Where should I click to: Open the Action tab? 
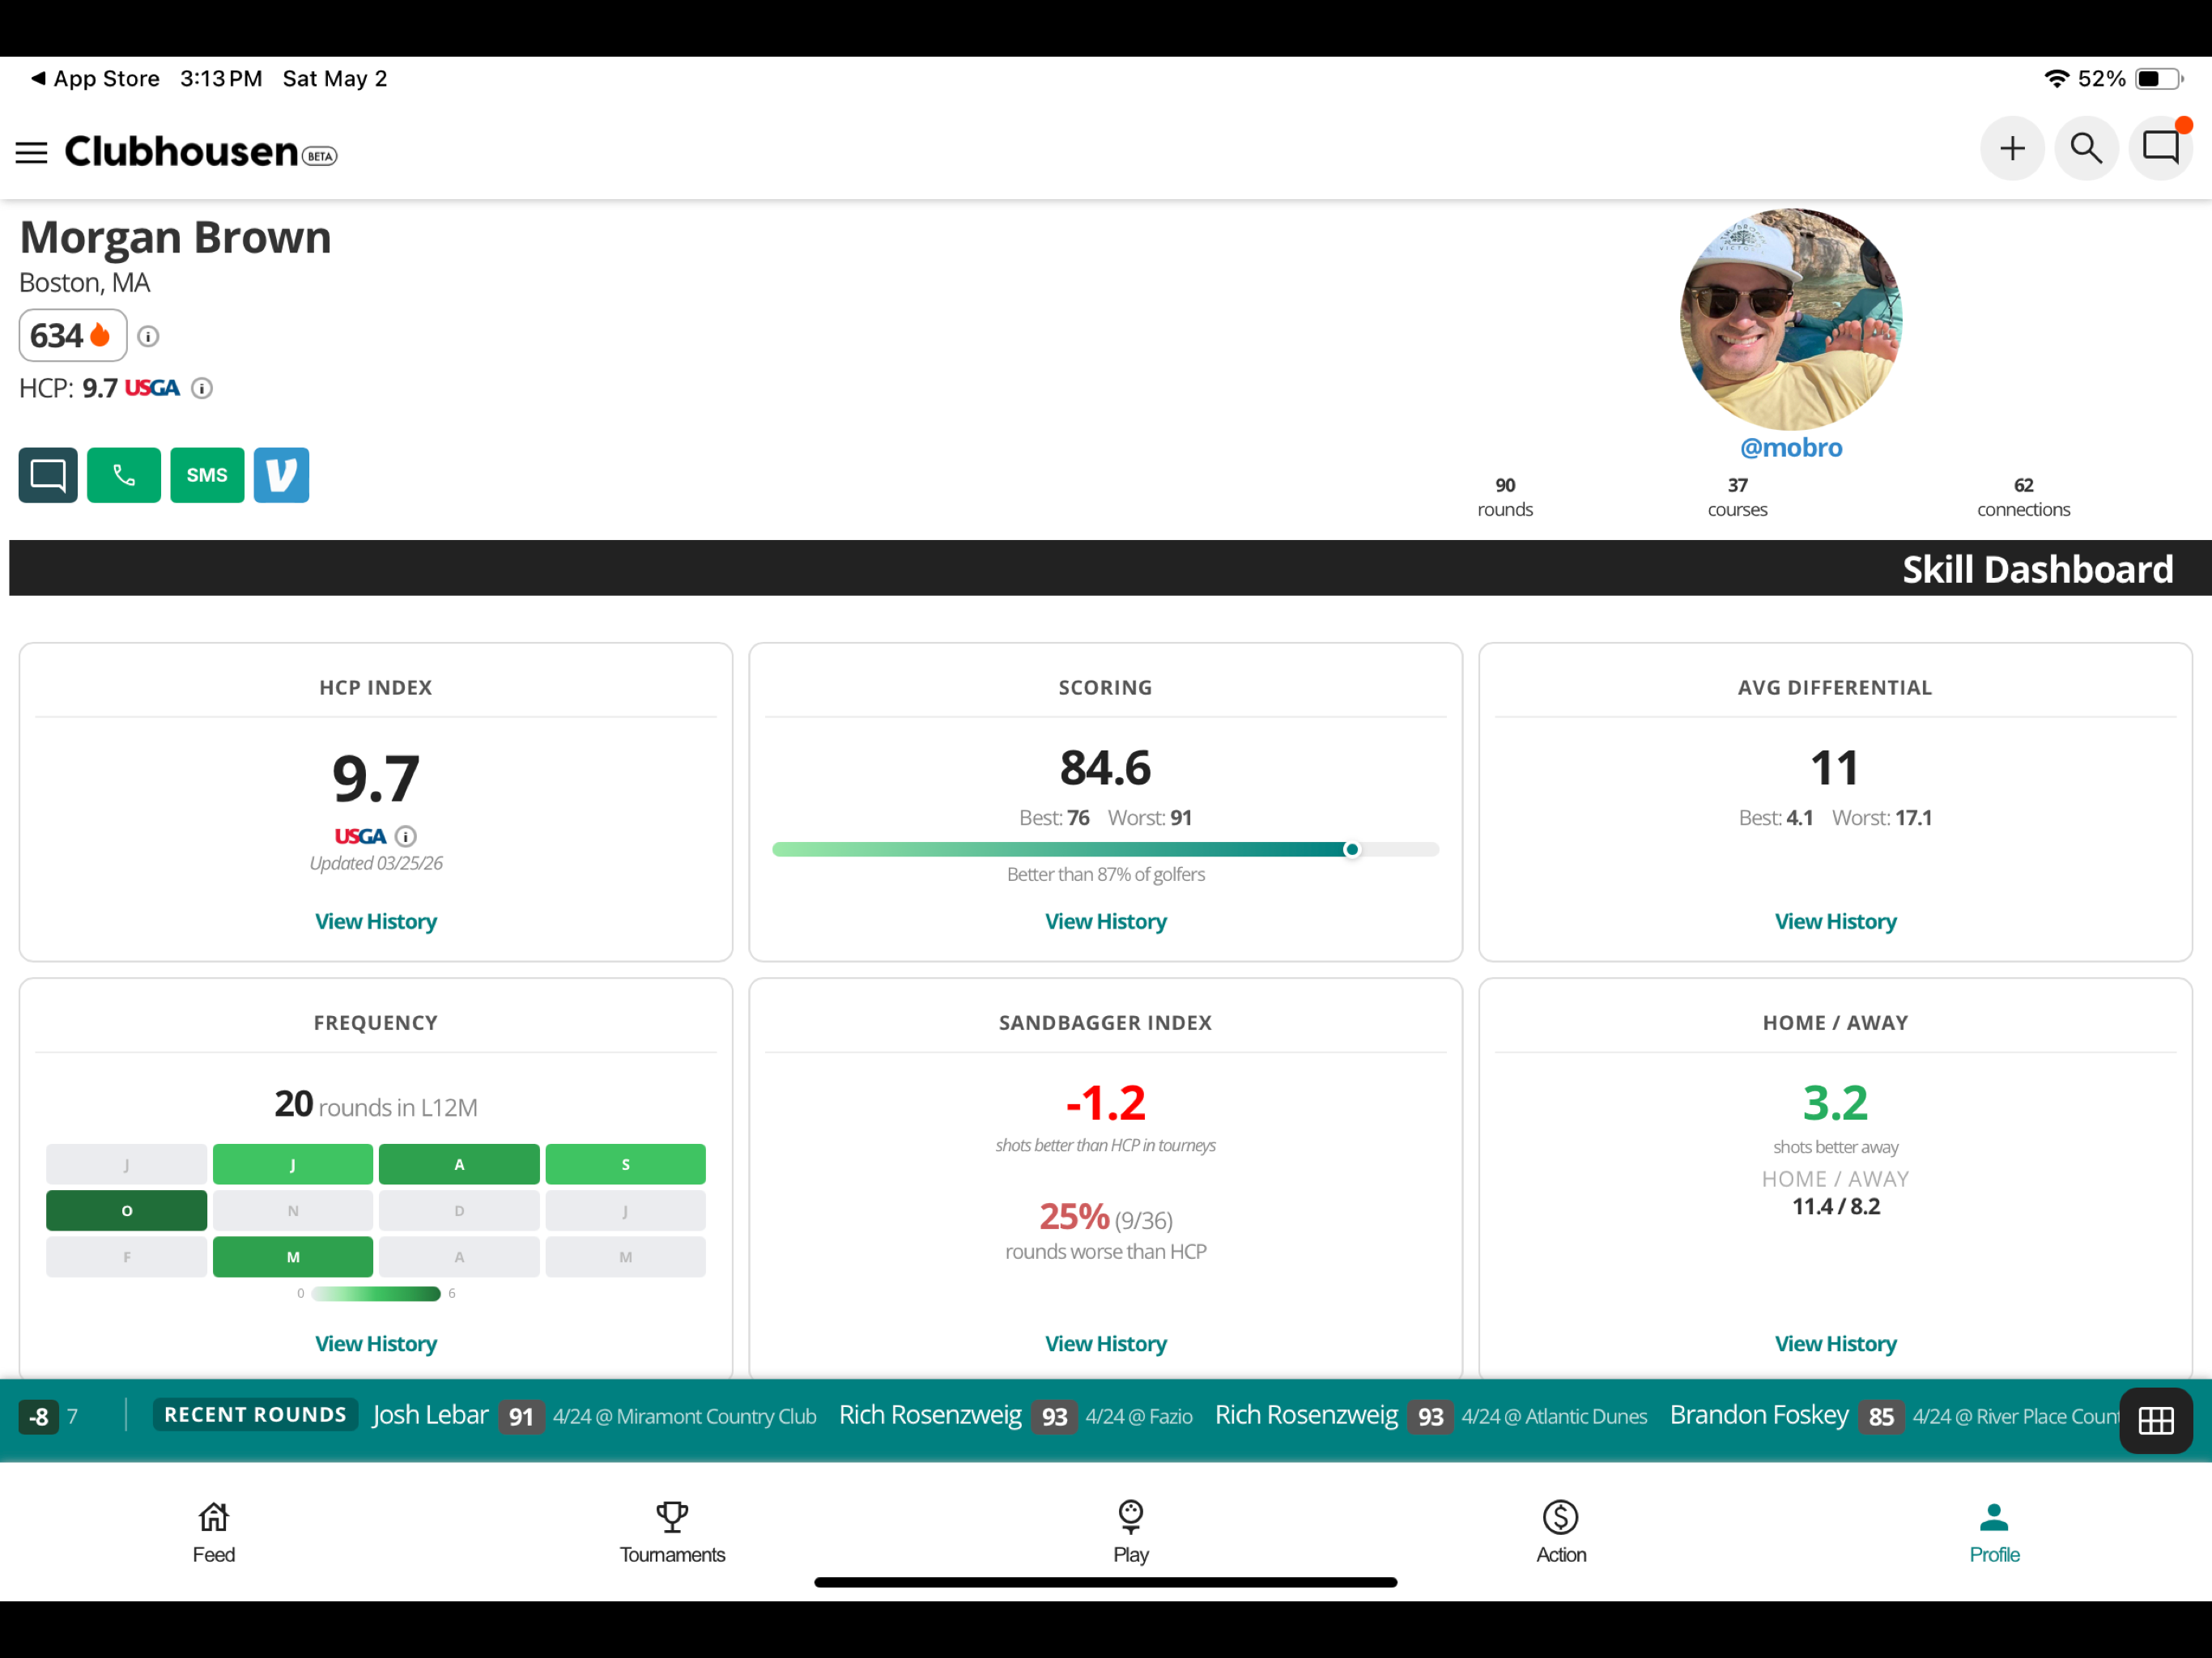pyautogui.click(x=1560, y=1532)
